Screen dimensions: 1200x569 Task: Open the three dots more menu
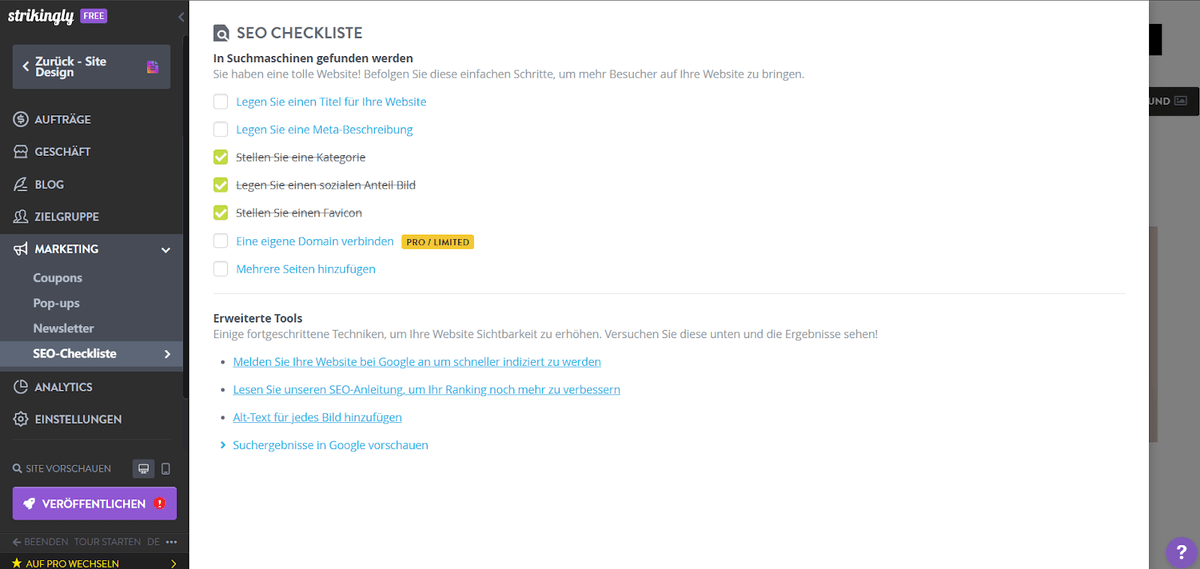point(172,542)
